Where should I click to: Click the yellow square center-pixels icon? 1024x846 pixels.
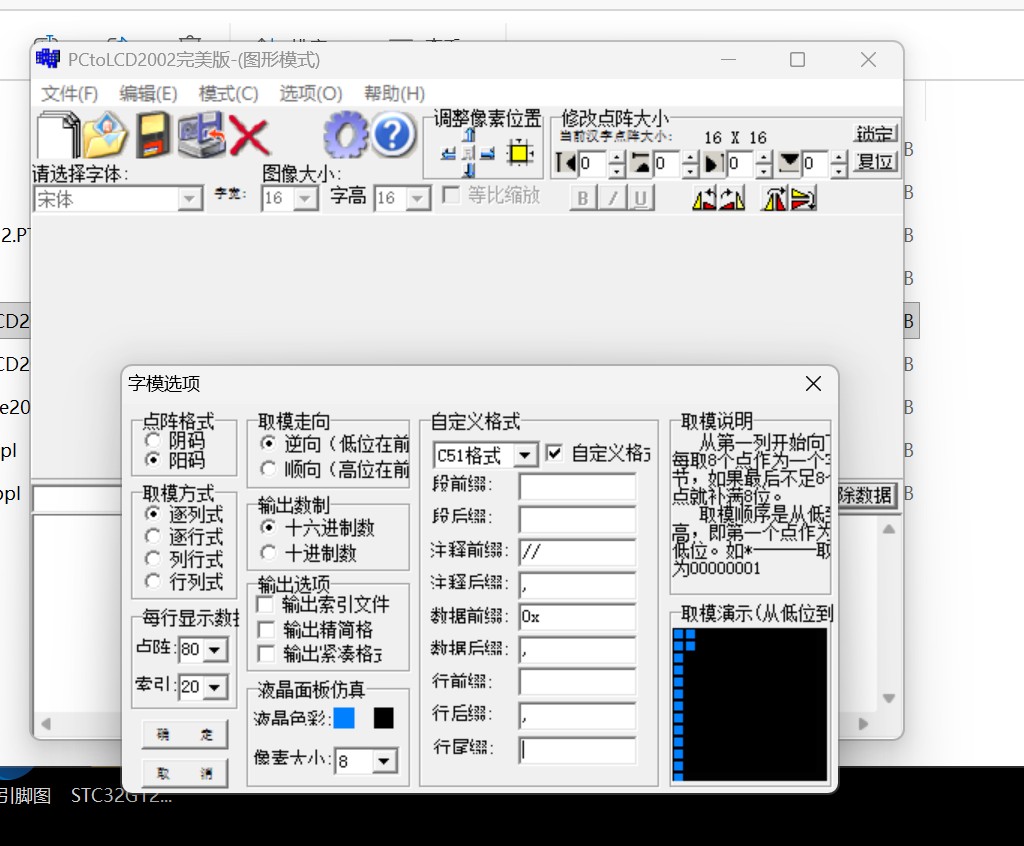518,153
